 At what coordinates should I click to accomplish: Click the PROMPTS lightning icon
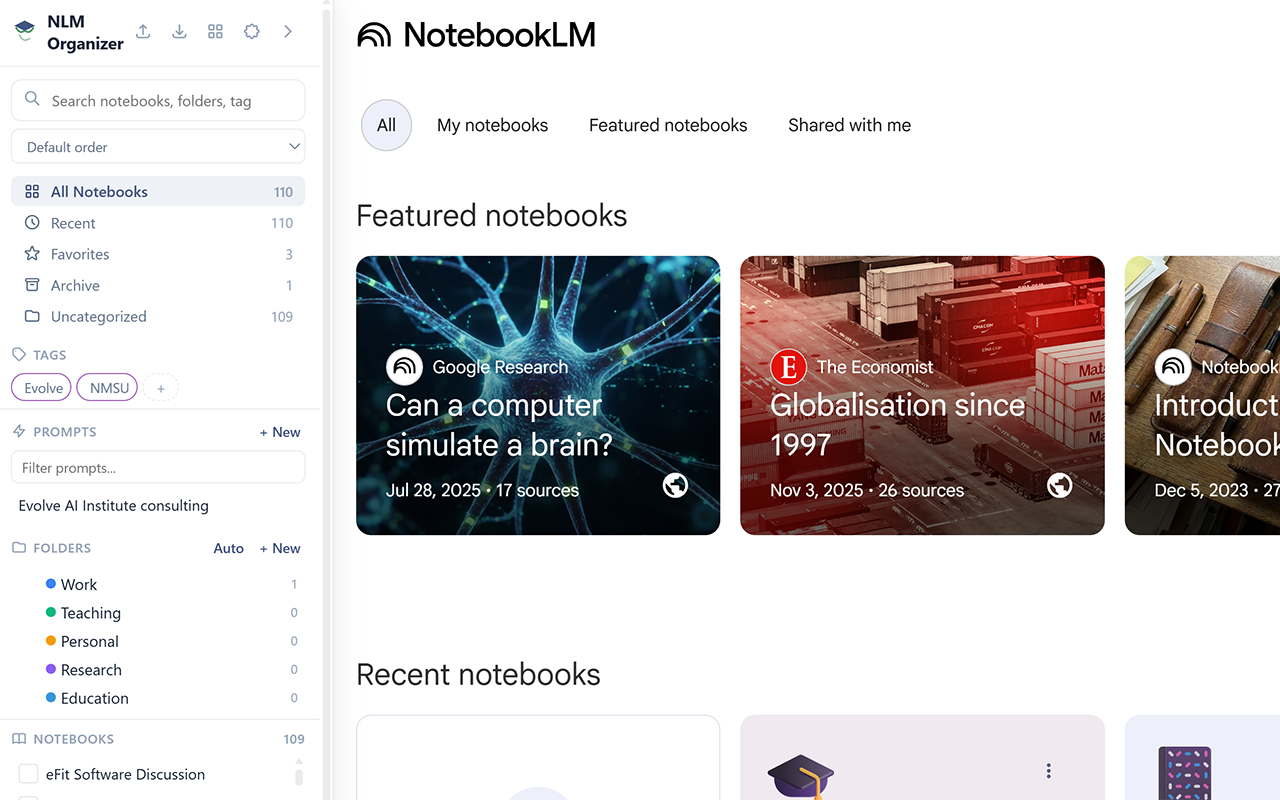coord(19,431)
